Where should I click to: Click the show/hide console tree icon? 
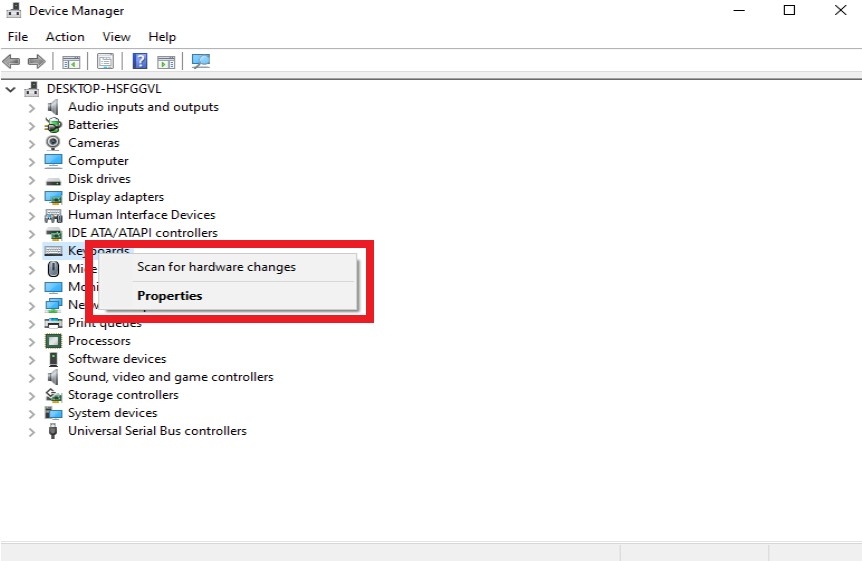coord(71,62)
